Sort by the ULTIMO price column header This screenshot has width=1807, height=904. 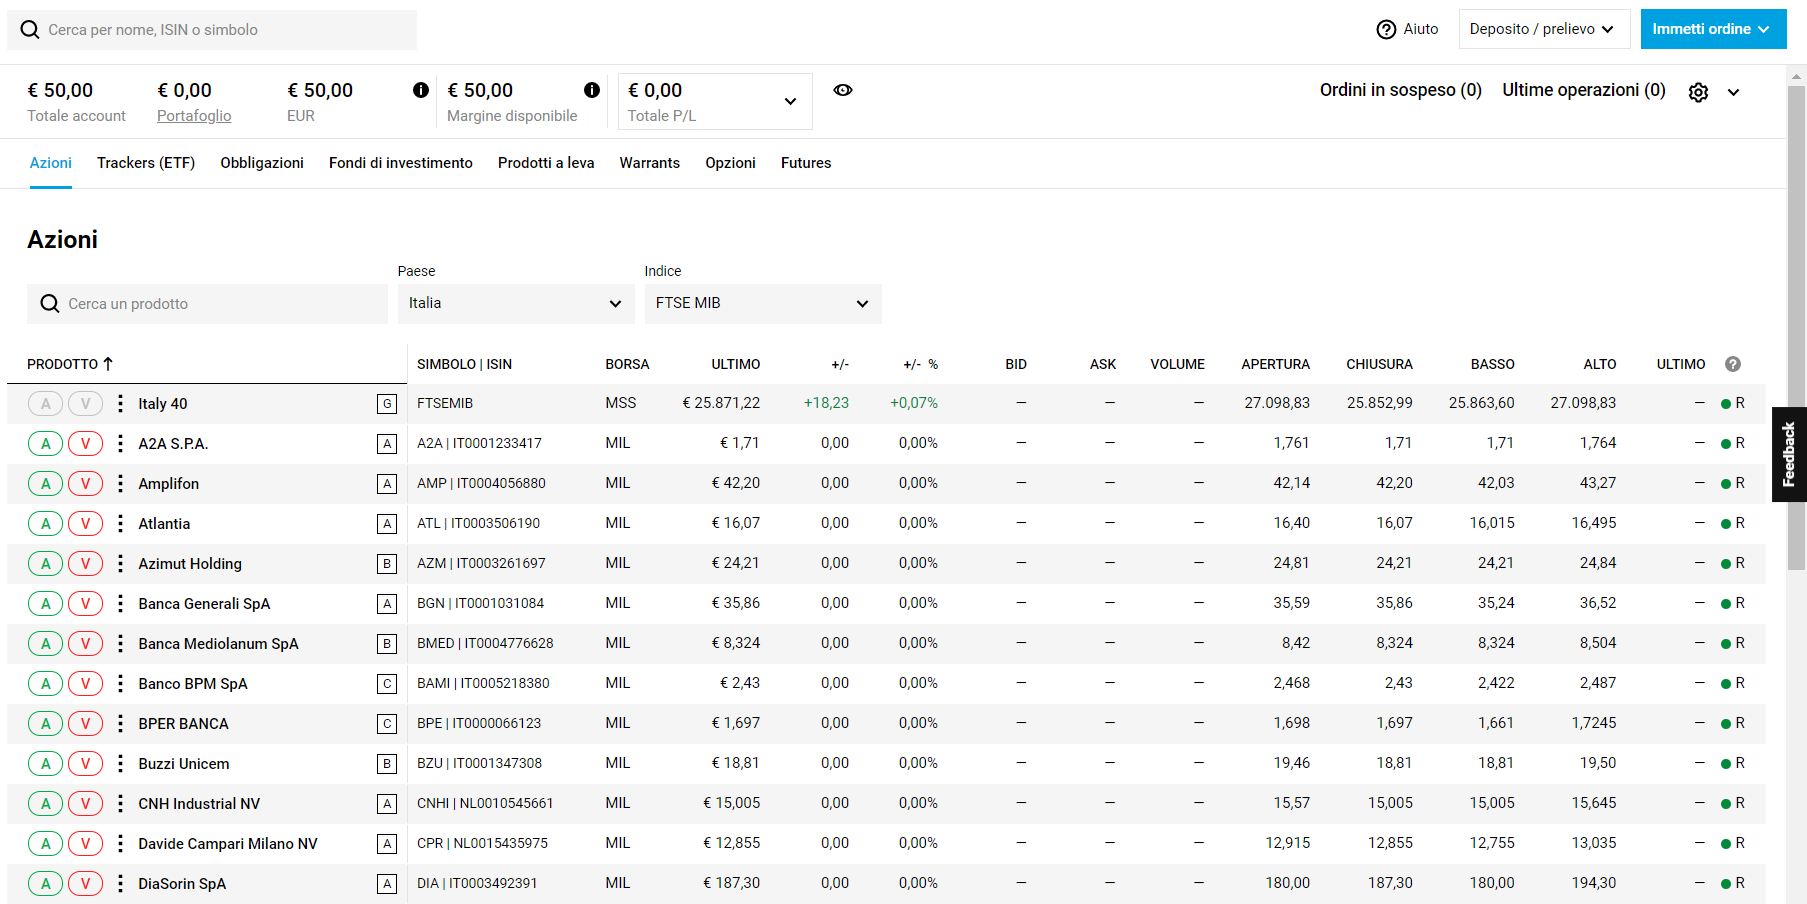(735, 364)
